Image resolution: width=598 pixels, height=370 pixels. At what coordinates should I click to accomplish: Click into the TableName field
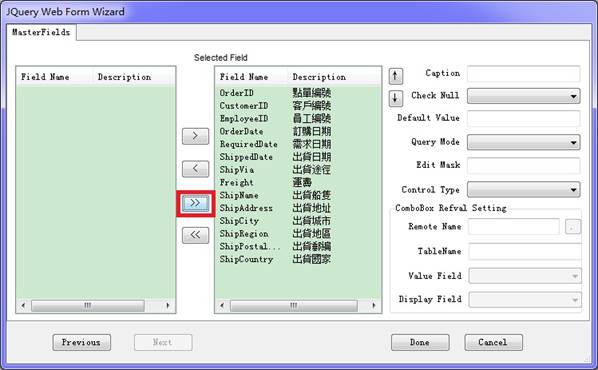click(x=525, y=251)
